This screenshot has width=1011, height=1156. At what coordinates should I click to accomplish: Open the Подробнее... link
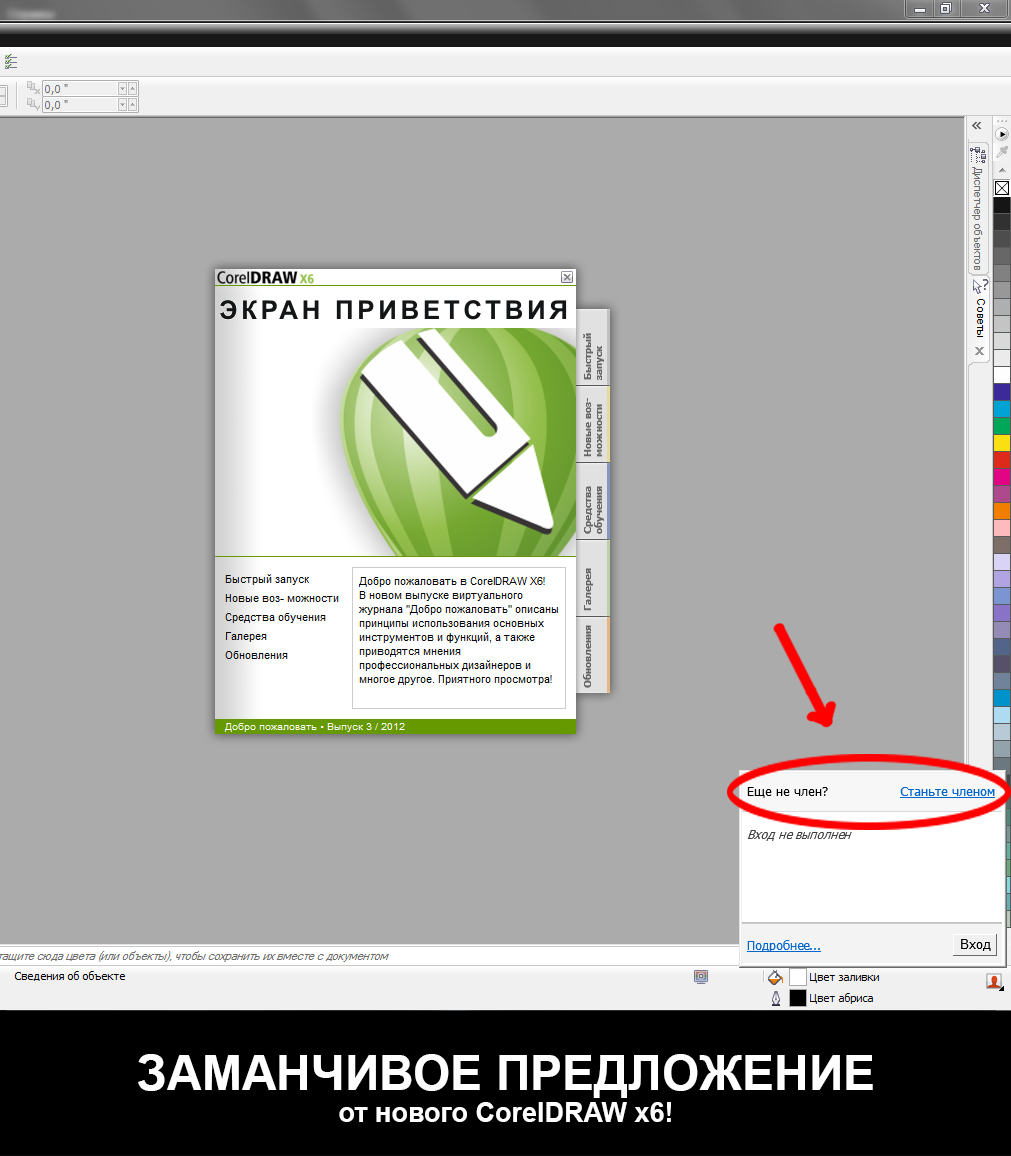click(783, 946)
